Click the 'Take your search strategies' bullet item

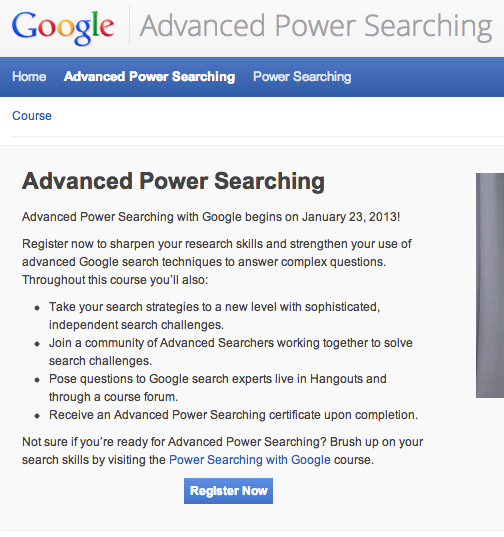[x=214, y=316]
